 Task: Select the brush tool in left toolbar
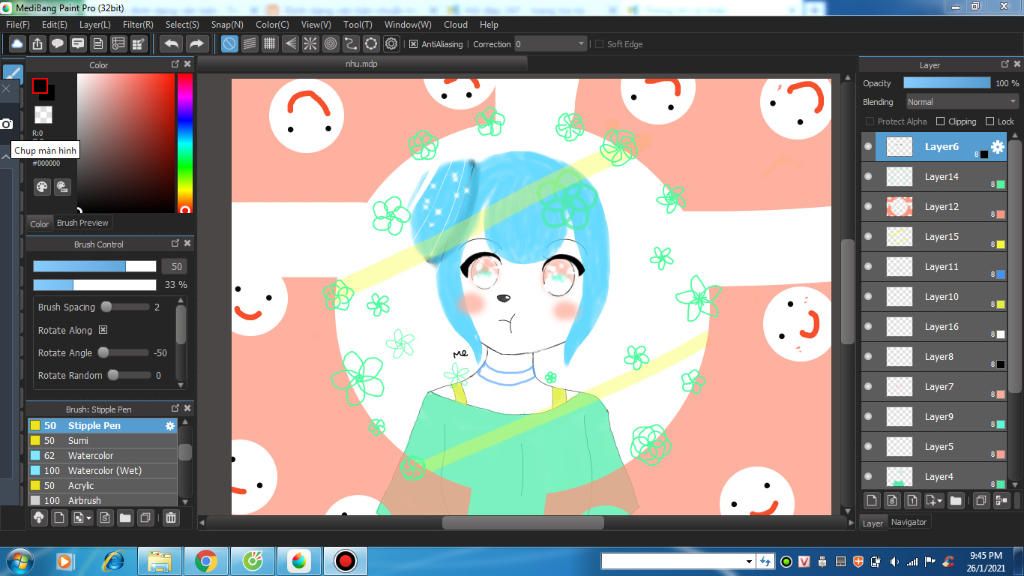pyautogui.click(x=12, y=72)
